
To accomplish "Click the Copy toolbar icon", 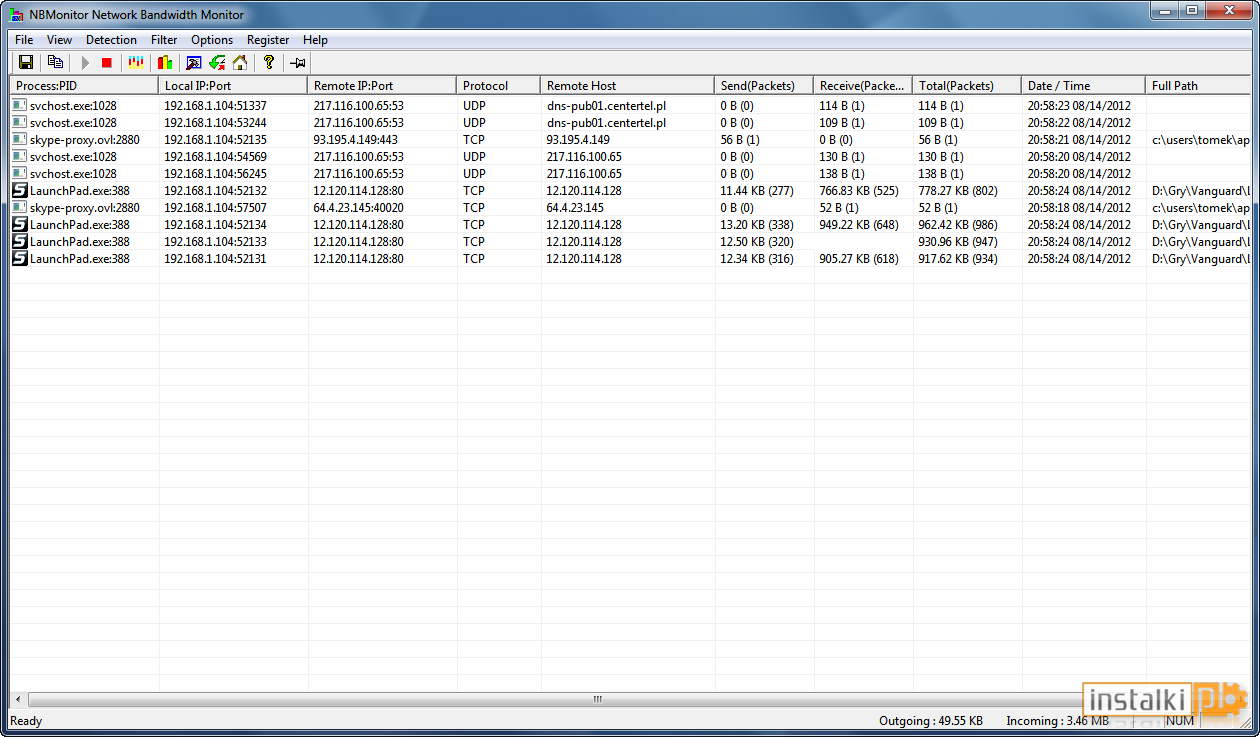I will point(56,62).
